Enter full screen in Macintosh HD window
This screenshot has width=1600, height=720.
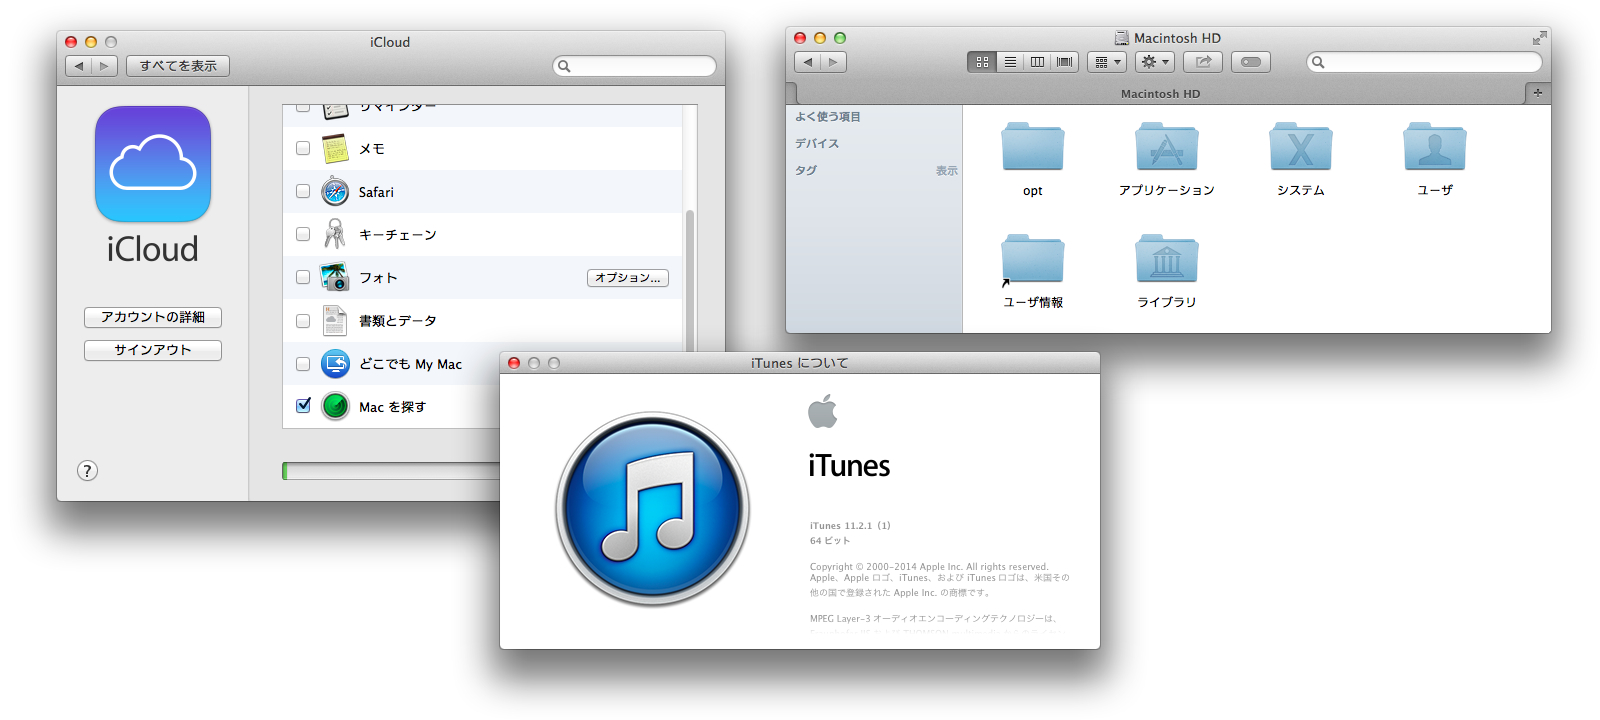(x=1539, y=38)
